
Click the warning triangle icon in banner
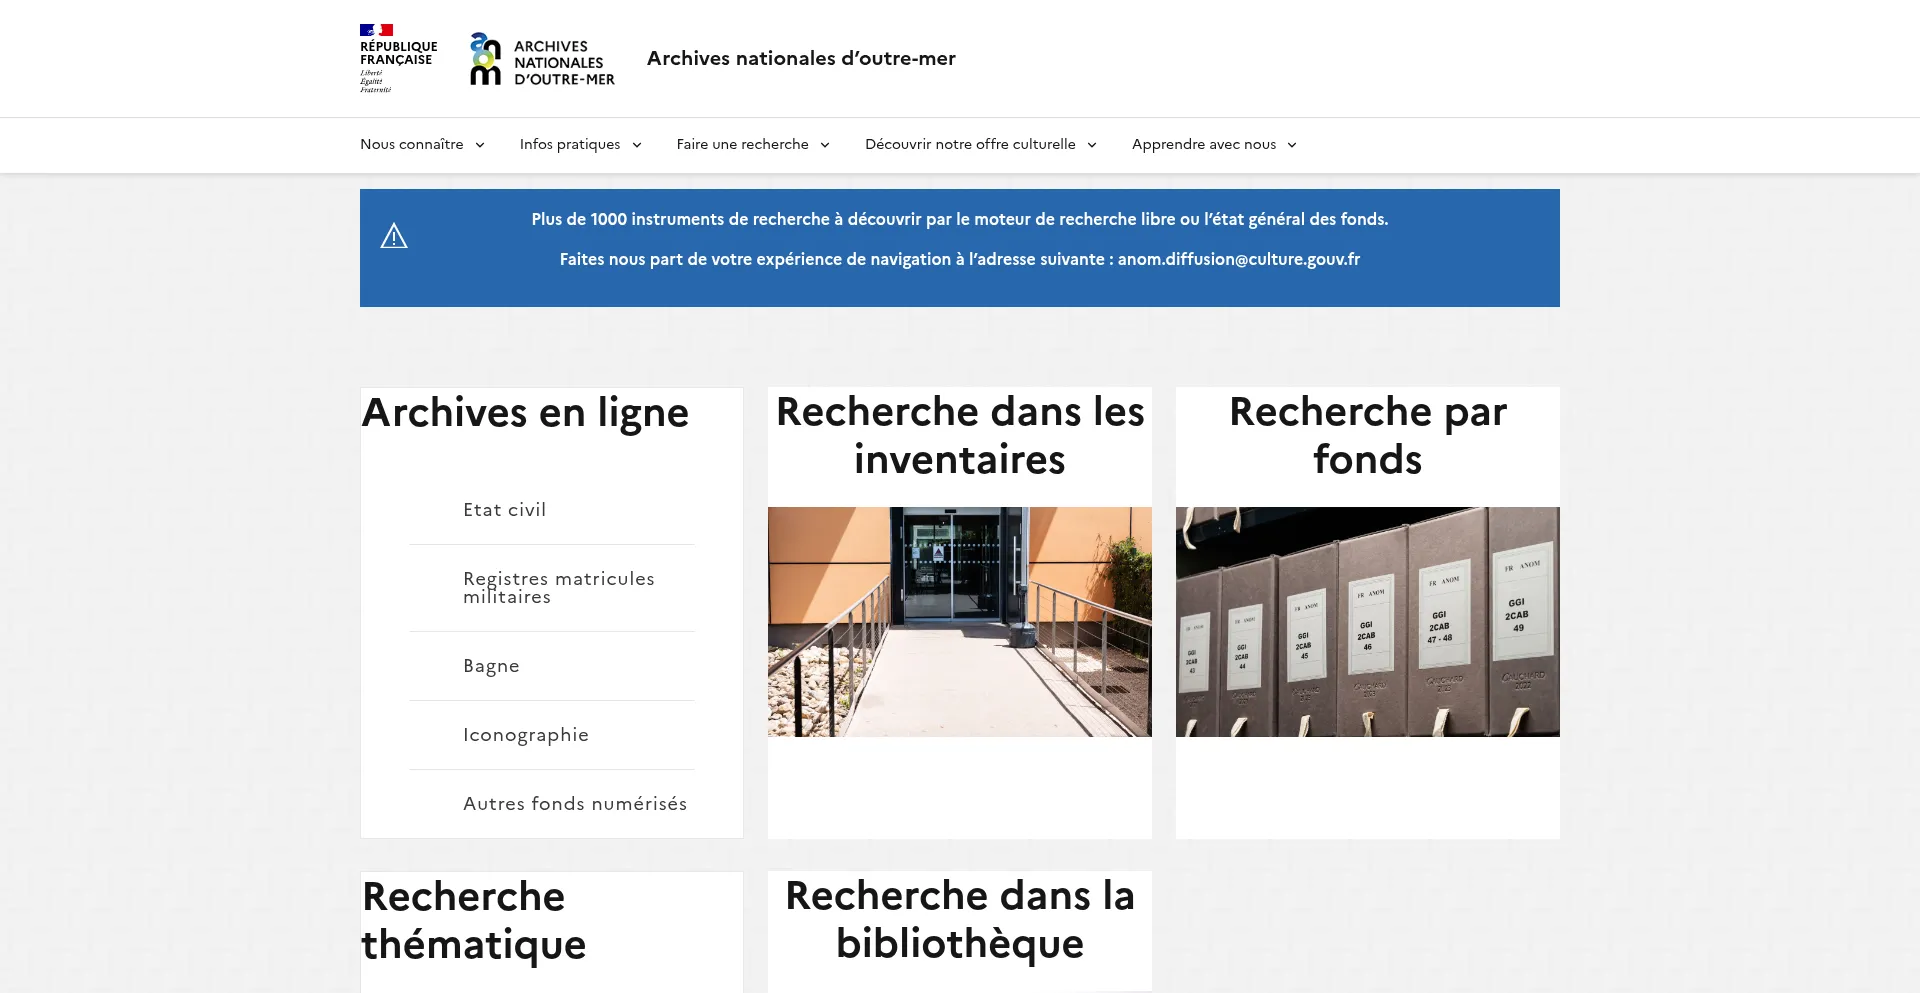click(394, 237)
